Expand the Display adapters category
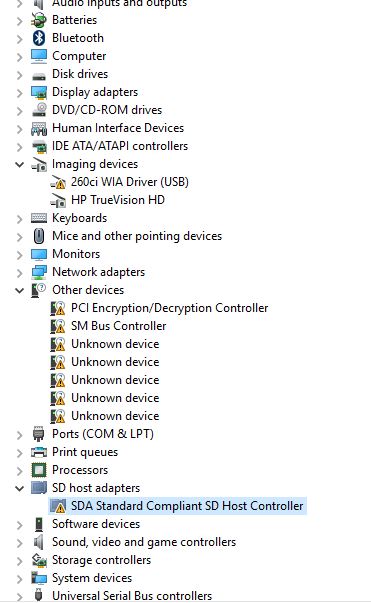Viewport: 371px width, 603px height. [x=20, y=92]
